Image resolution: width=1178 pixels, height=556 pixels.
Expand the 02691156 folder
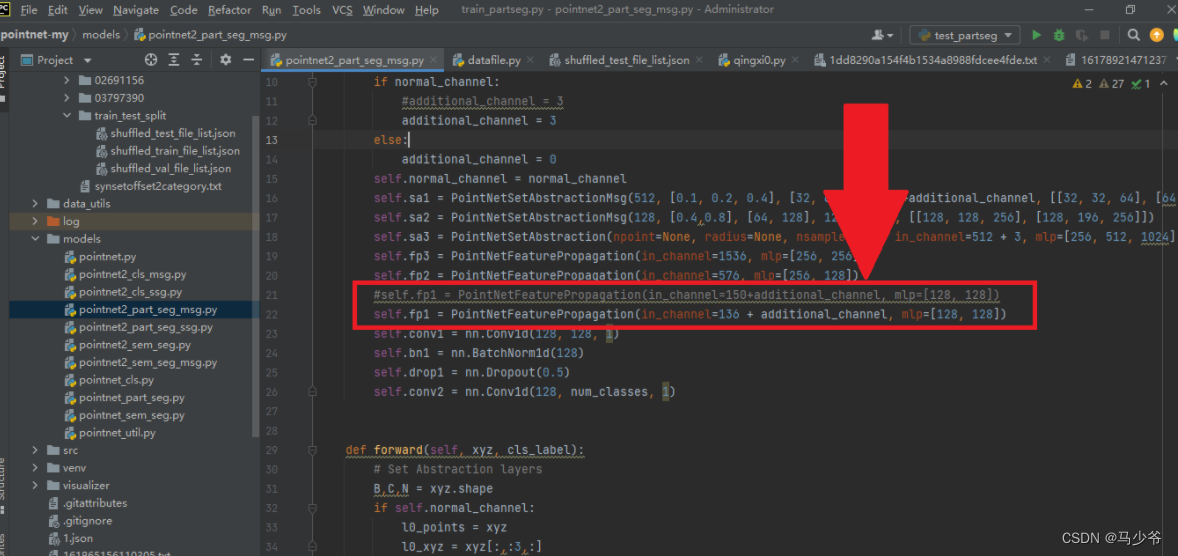coord(67,80)
